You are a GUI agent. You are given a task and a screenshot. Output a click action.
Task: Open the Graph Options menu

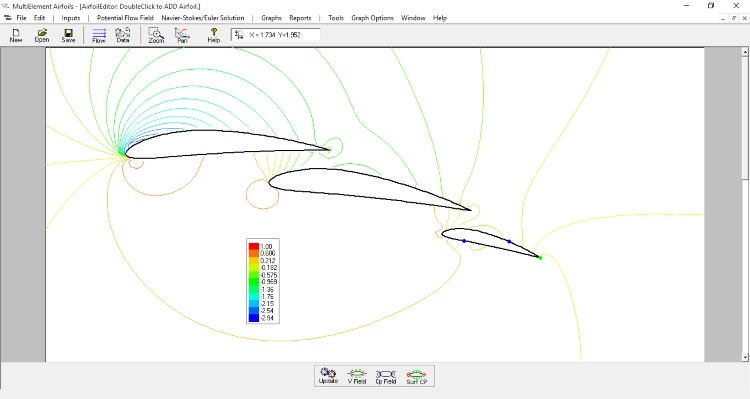pos(373,18)
